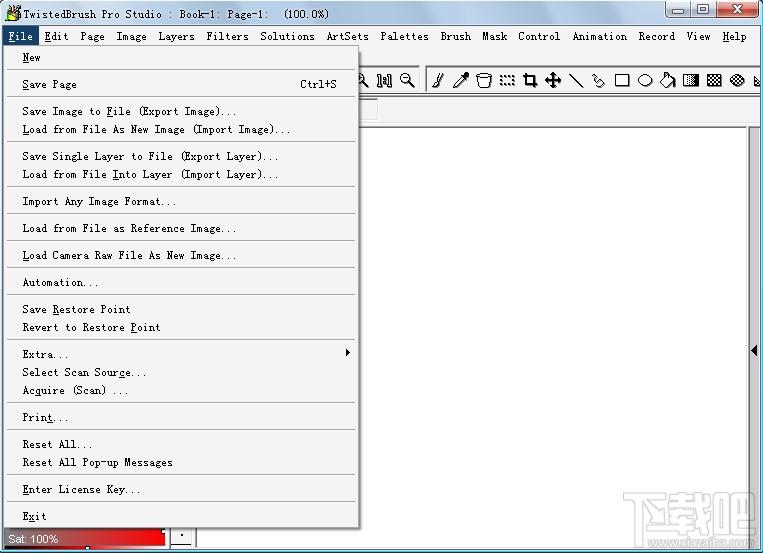Select the gradient fill tool
Screen dimensions: 763x553
691,80
